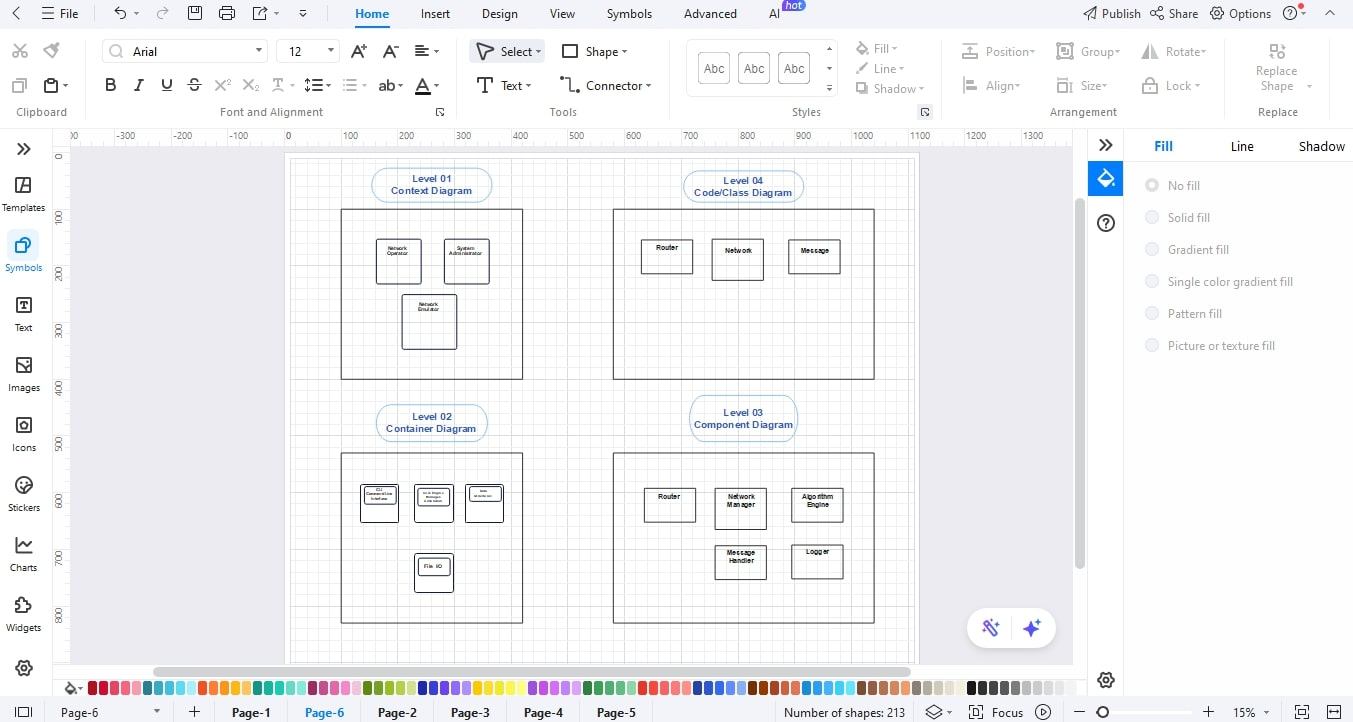Open the AI assistant sparkle icon

coord(1032,627)
